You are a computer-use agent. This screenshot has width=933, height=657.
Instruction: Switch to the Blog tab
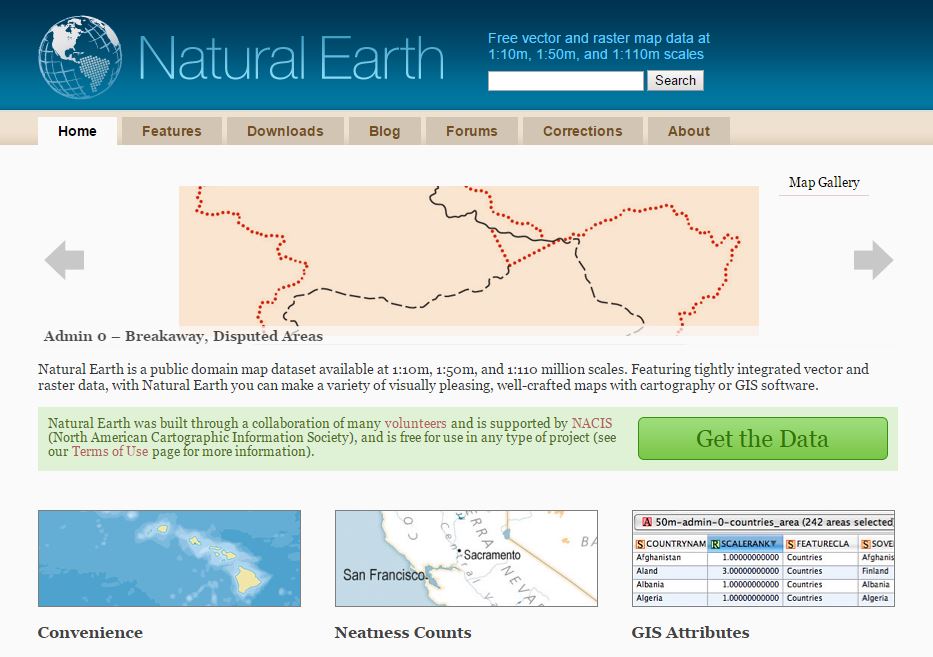tap(384, 131)
